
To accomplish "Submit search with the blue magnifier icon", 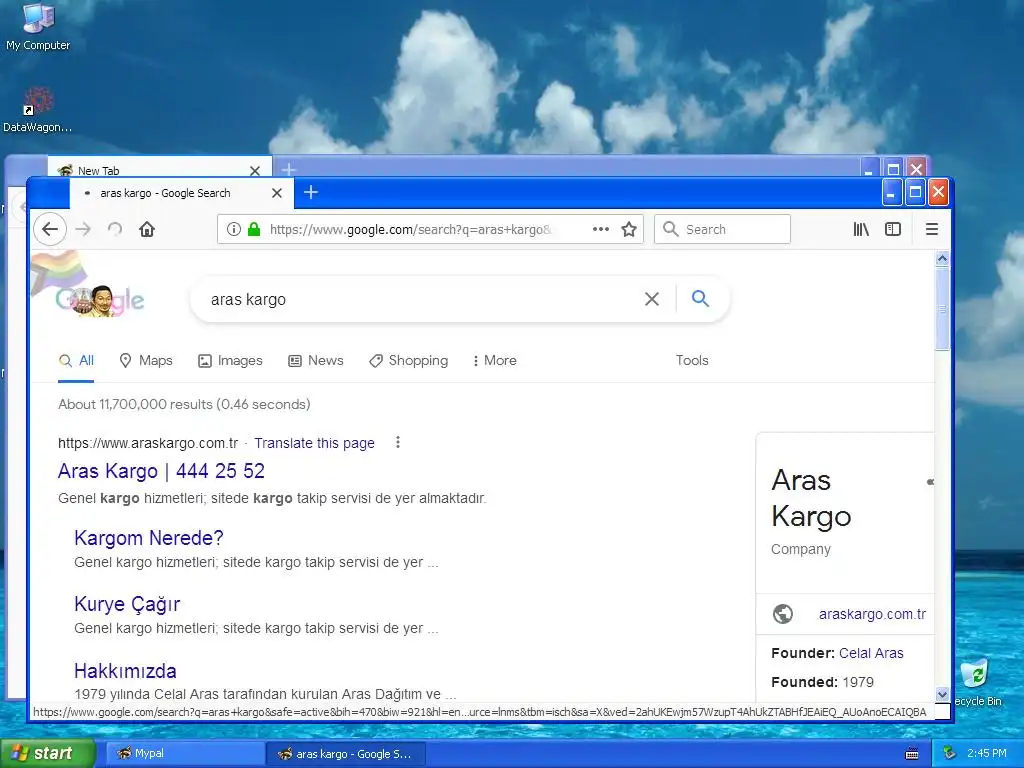I will [700, 298].
